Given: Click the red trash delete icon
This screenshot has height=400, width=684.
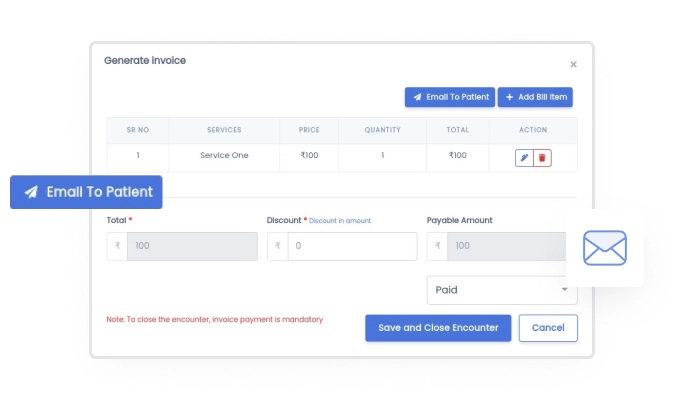Looking at the screenshot, I should (542, 158).
